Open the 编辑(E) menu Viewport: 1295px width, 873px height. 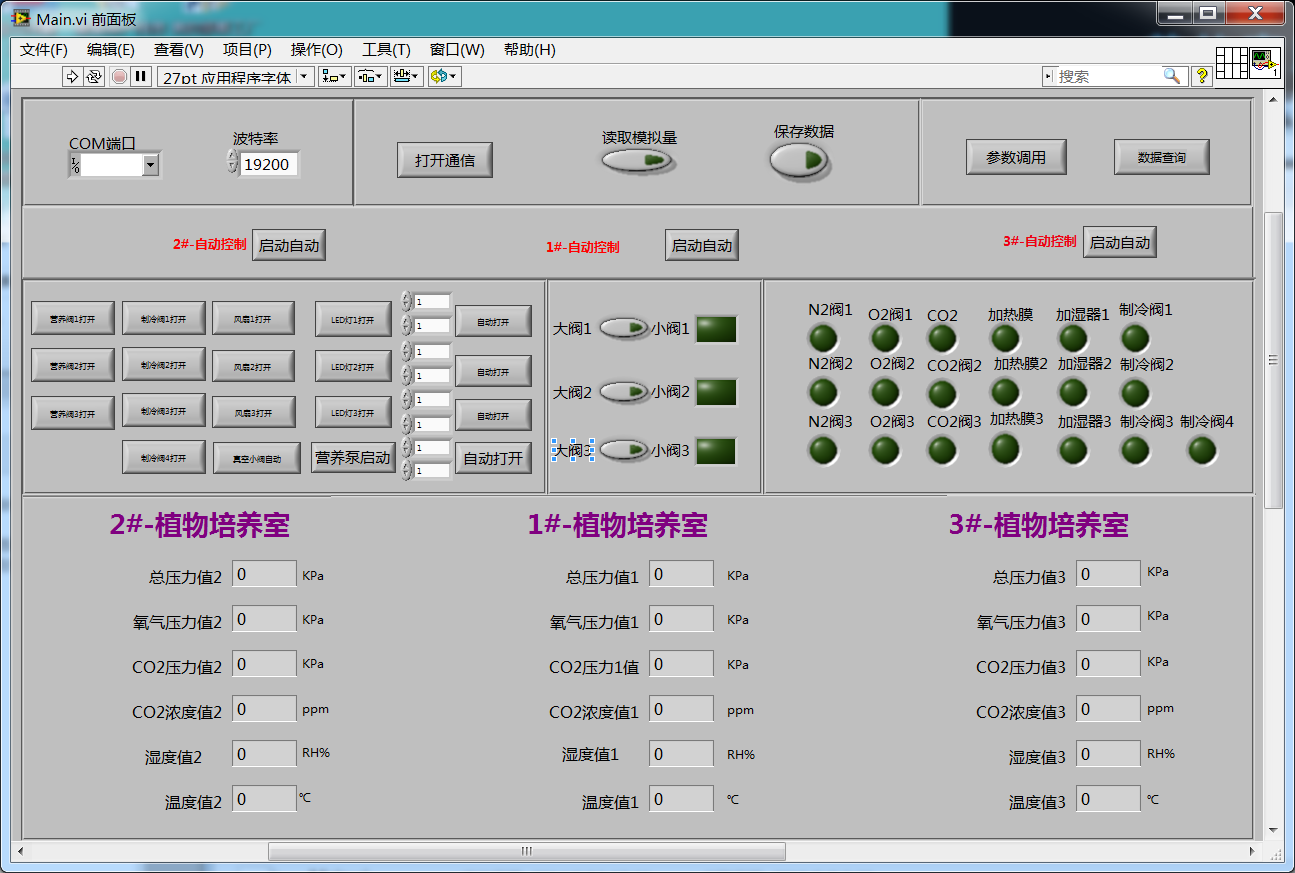(111, 50)
